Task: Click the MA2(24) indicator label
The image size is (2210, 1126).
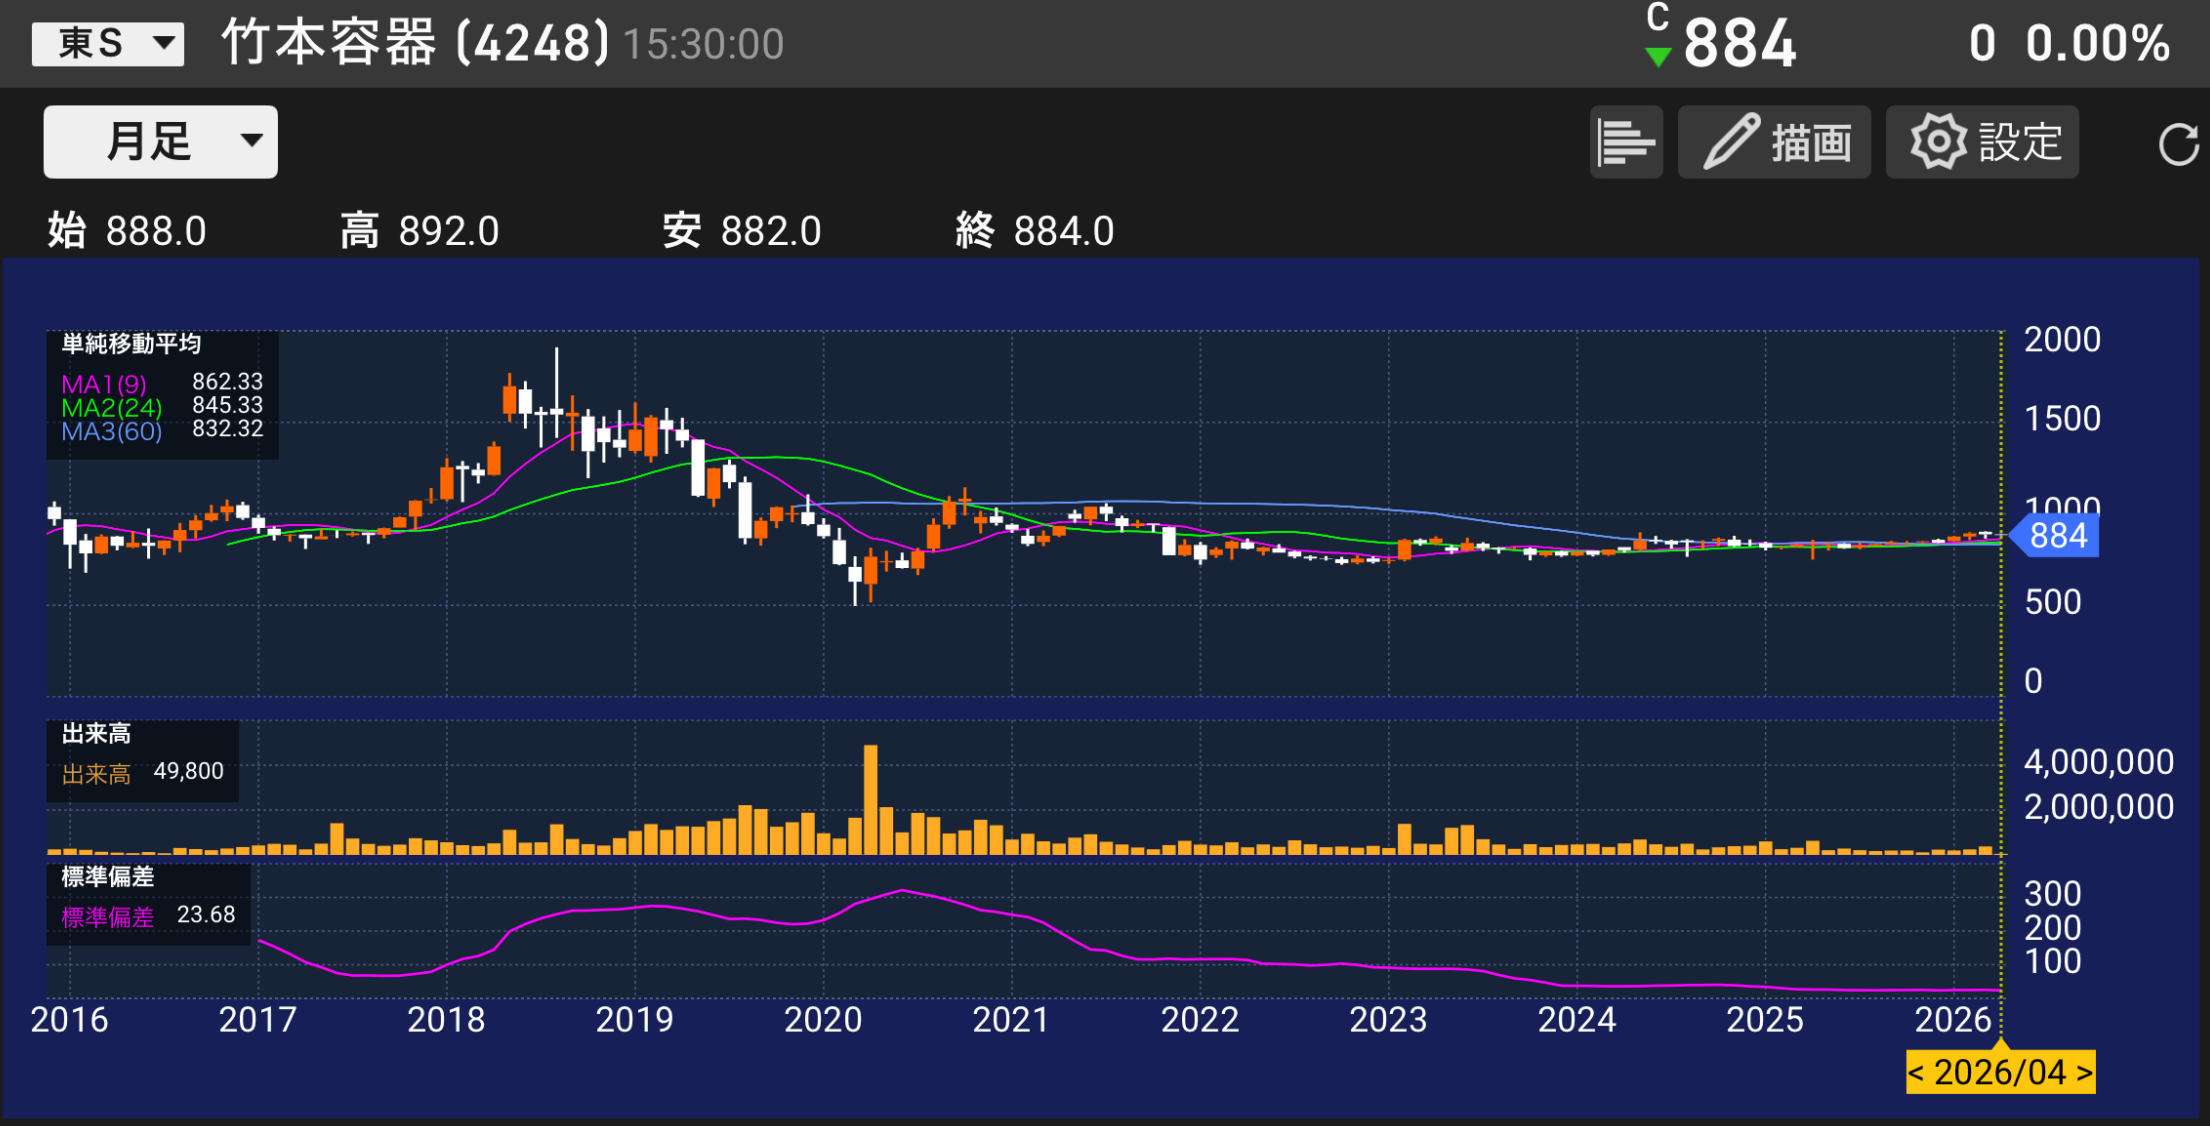Action: tap(111, 408)
